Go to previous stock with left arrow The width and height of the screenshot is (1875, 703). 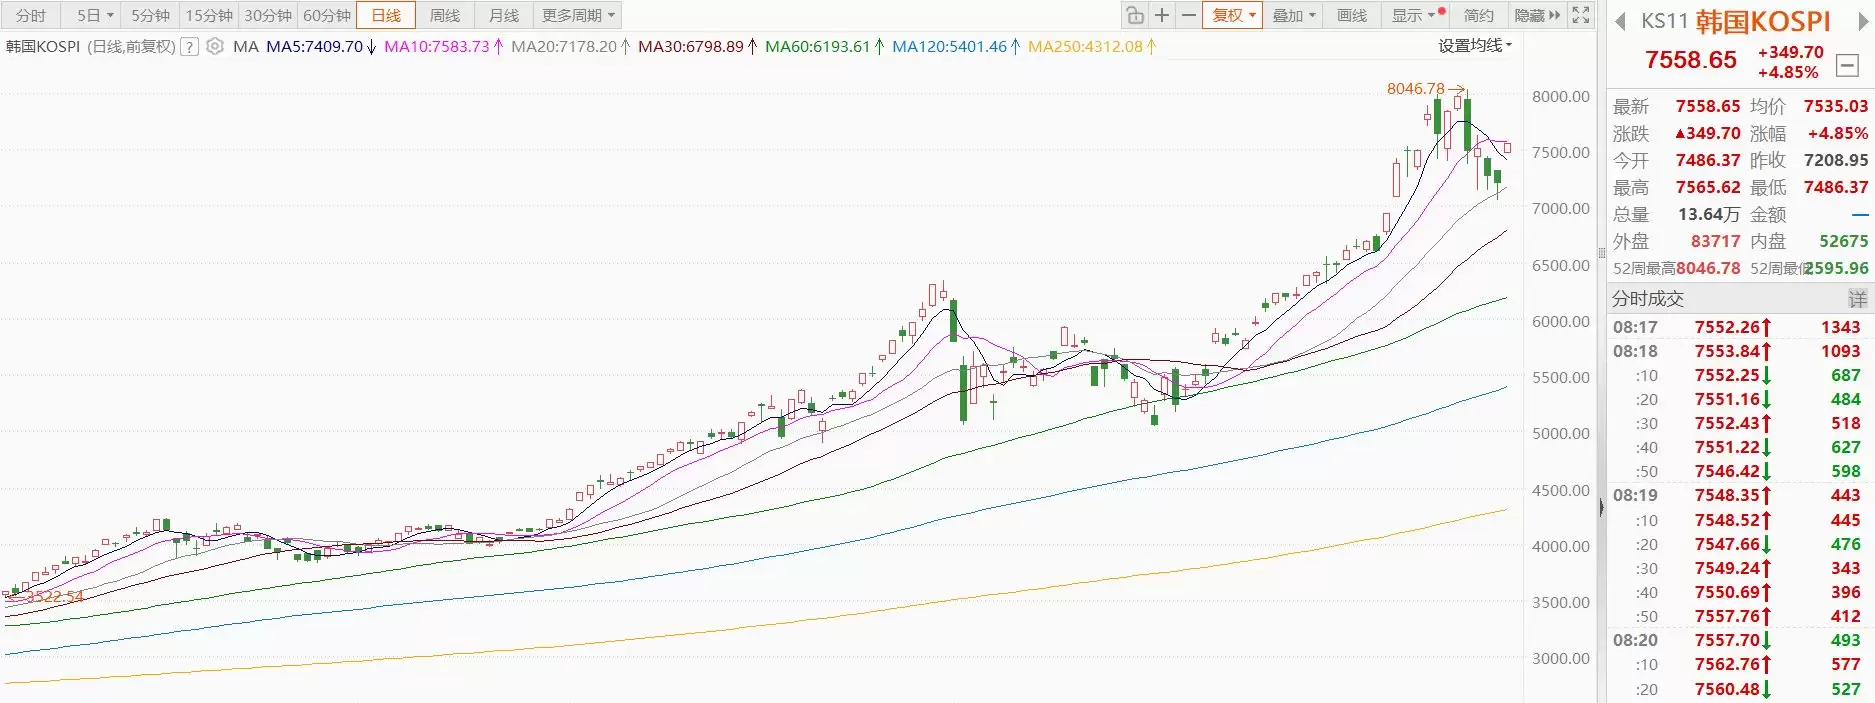coord(1620,22)
